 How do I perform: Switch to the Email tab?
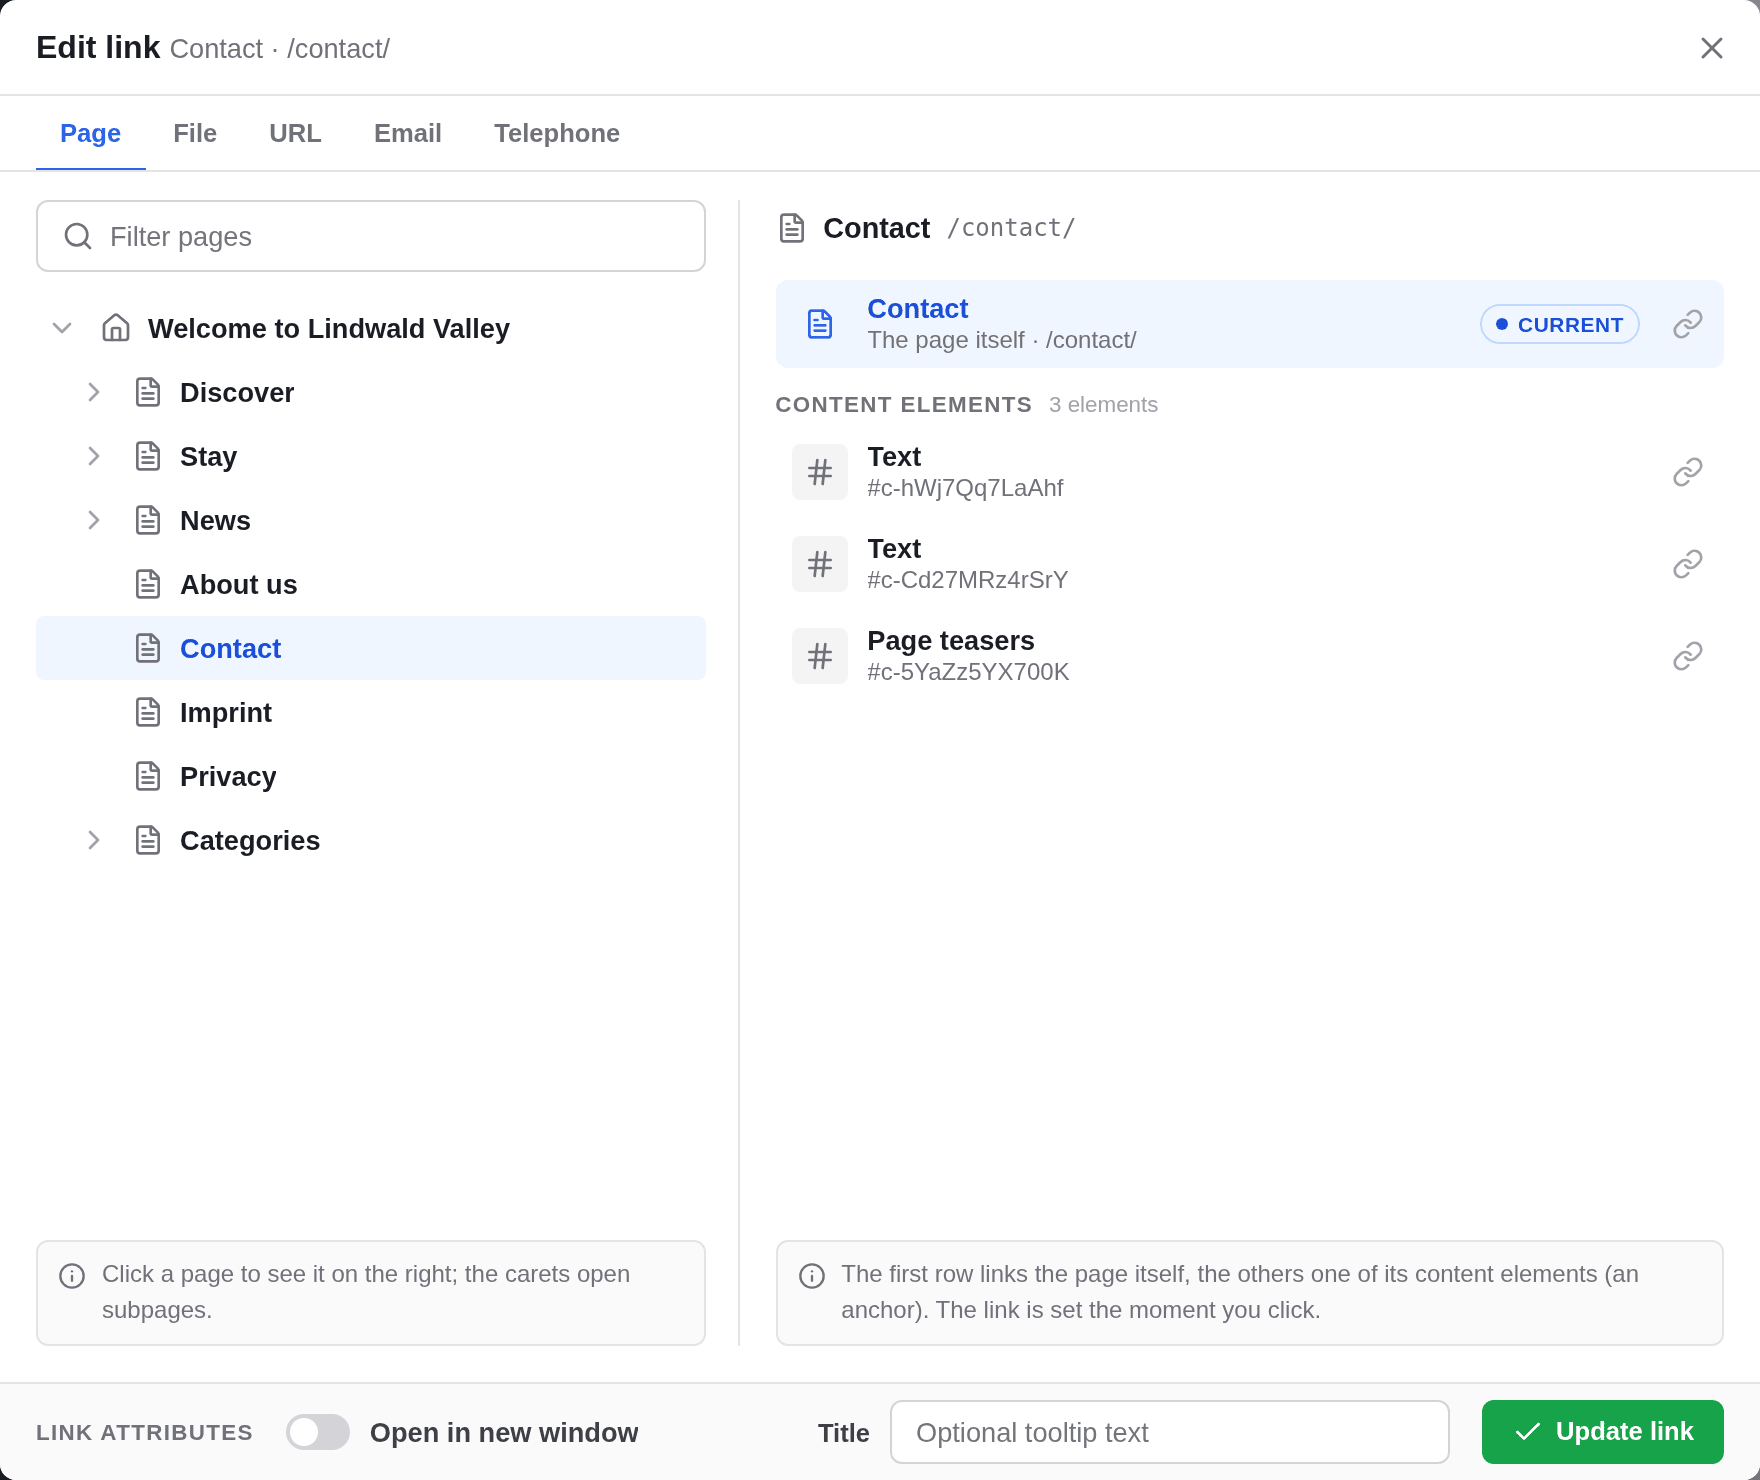[408, 133]
